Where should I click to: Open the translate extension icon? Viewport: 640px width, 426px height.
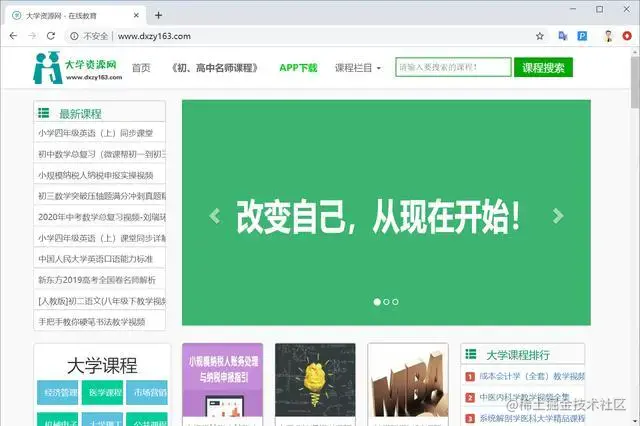[x=563, y=36]
